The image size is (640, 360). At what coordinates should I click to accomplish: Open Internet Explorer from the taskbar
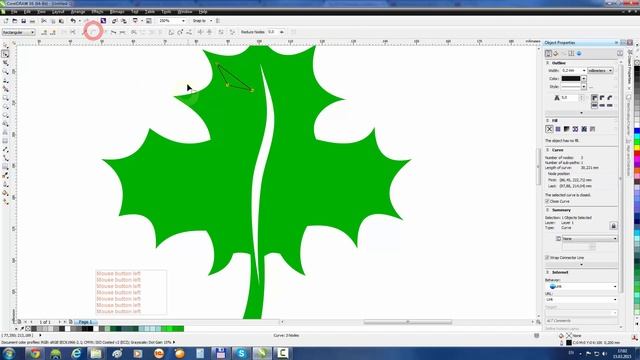[x=76, y=353]
